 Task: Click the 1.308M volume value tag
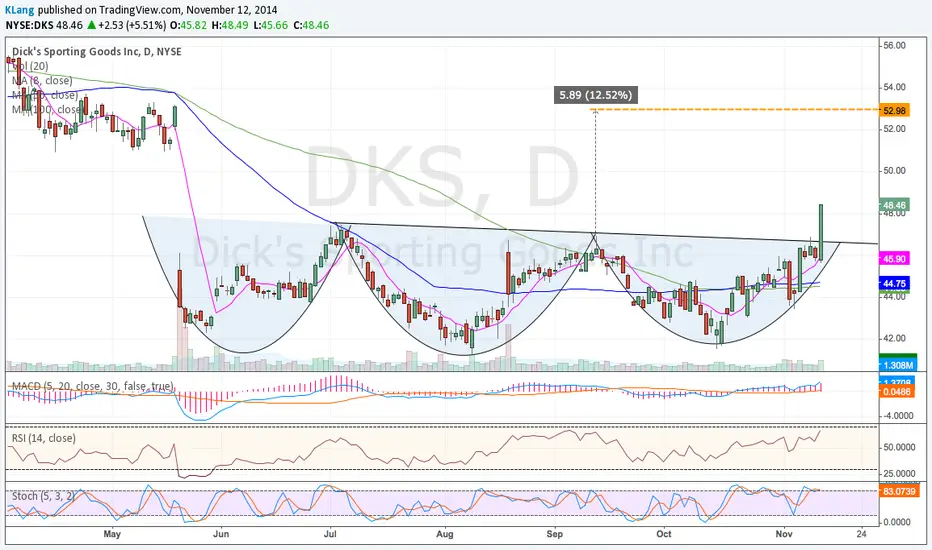(x=898, y=365)
